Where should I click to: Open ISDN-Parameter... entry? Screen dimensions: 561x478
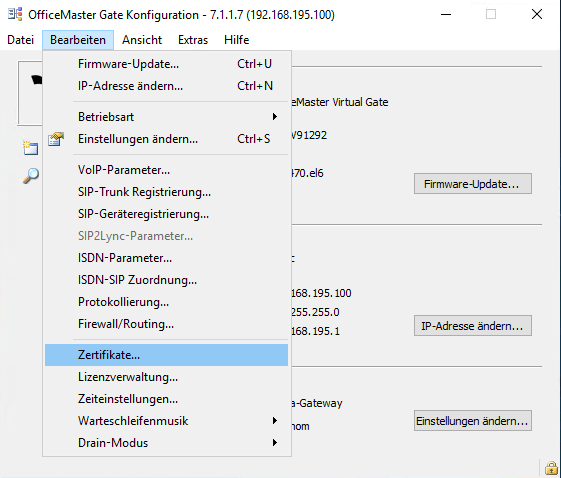pyautogui.click(x=166, y=258)
